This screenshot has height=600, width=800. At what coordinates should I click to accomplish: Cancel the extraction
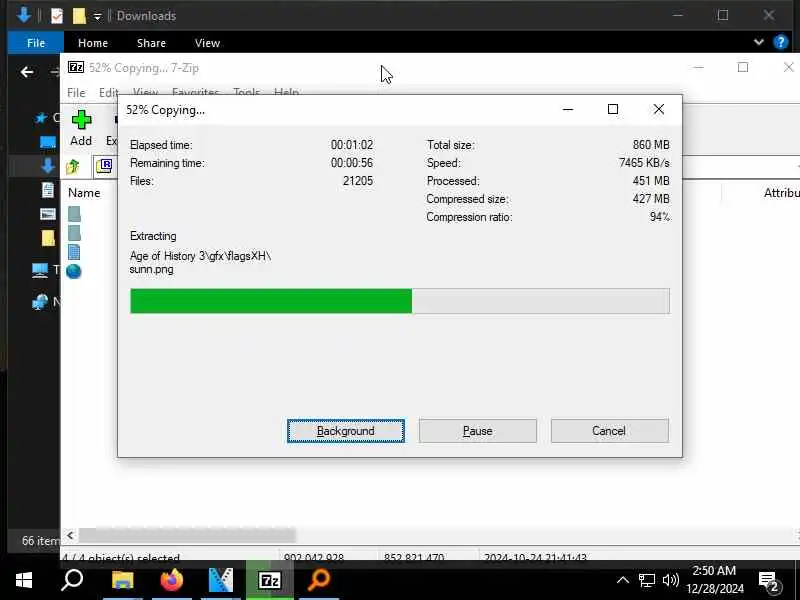click(x=609, y=431)
